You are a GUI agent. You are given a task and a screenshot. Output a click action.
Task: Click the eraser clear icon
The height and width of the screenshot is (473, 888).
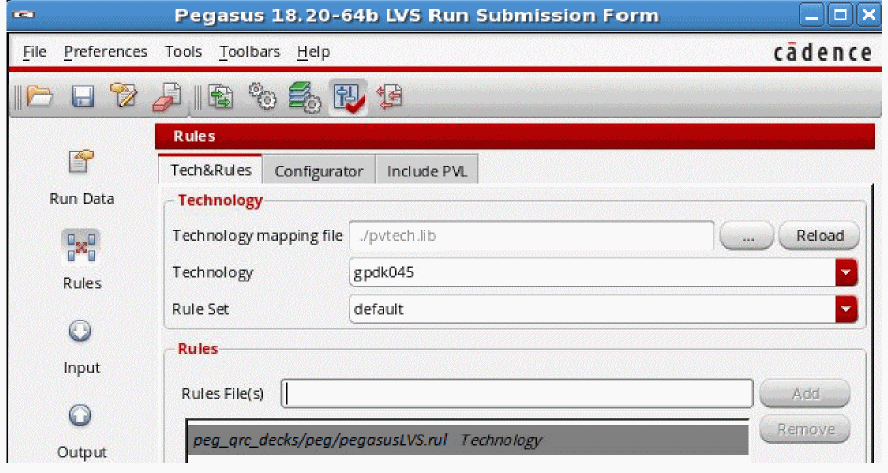point(168,97)
